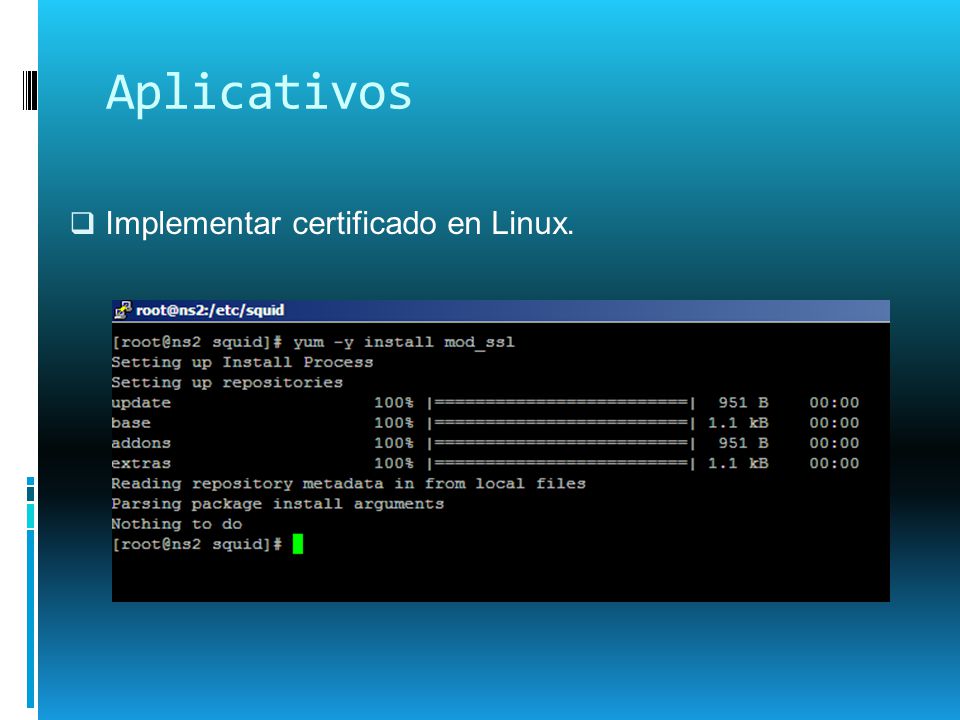The width and height of the screenshot is (960, 720).
Task: Click the Setting up repositories line
Action: (x=227, y=383)
